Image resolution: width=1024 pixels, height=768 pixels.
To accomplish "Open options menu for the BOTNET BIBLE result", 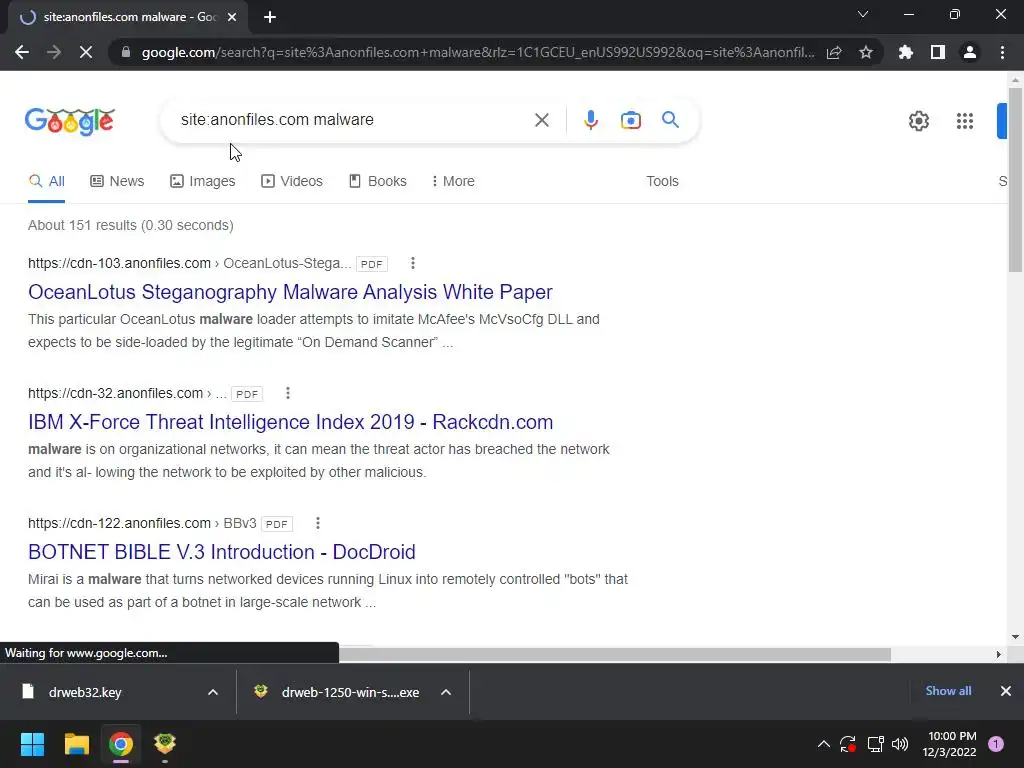I will coord(317,523).
